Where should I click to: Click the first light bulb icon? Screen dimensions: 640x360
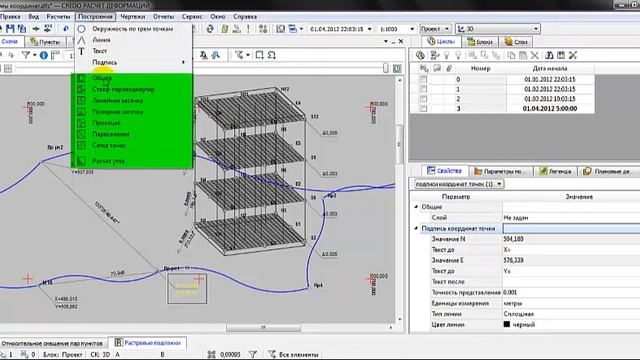coord(447,55)
